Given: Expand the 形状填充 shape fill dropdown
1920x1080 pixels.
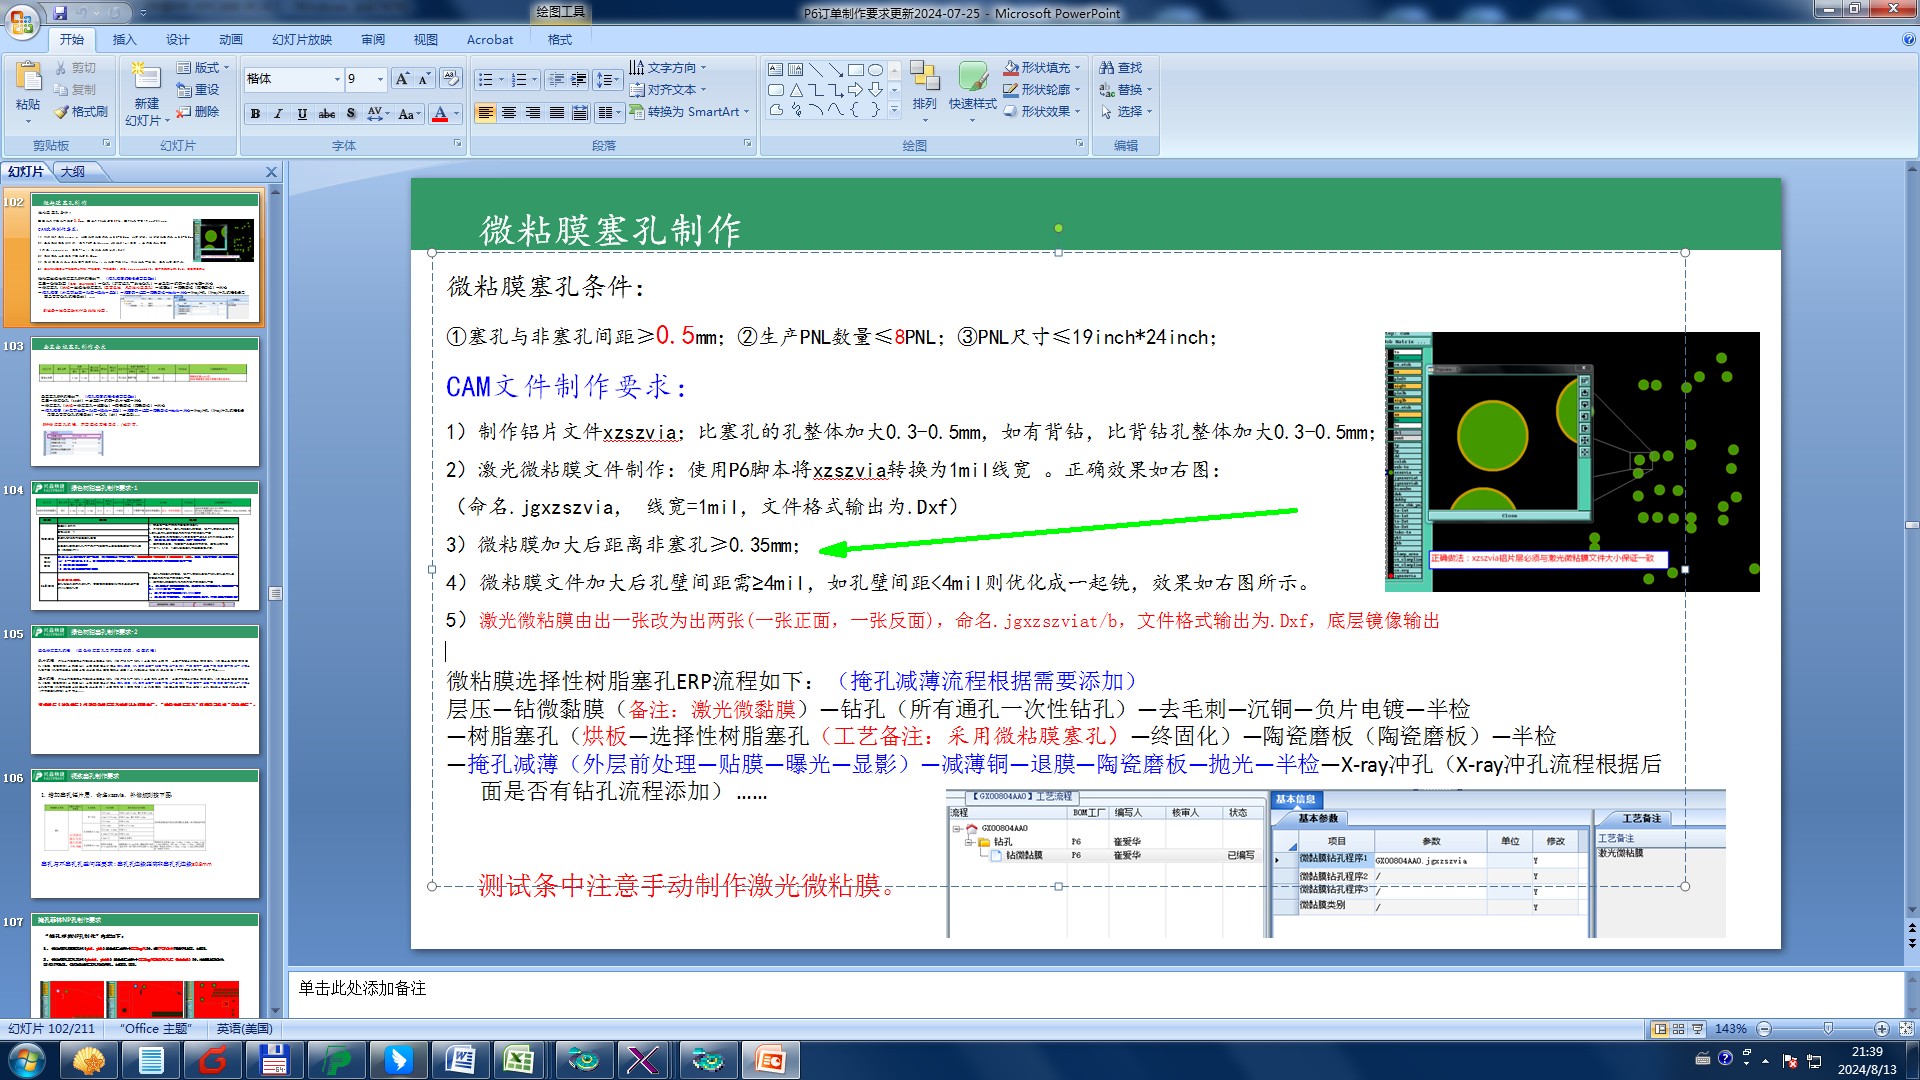Looking at the screenshot, I should pyautogui.click(x=1077, y=68).
